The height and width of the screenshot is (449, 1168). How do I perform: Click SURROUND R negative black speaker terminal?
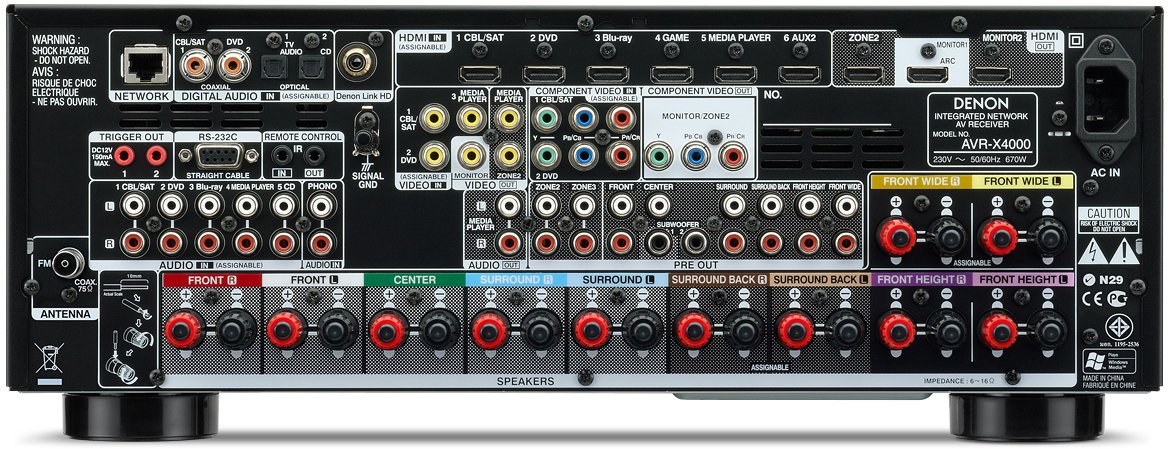pyautogui.click(x=541, y=331)
